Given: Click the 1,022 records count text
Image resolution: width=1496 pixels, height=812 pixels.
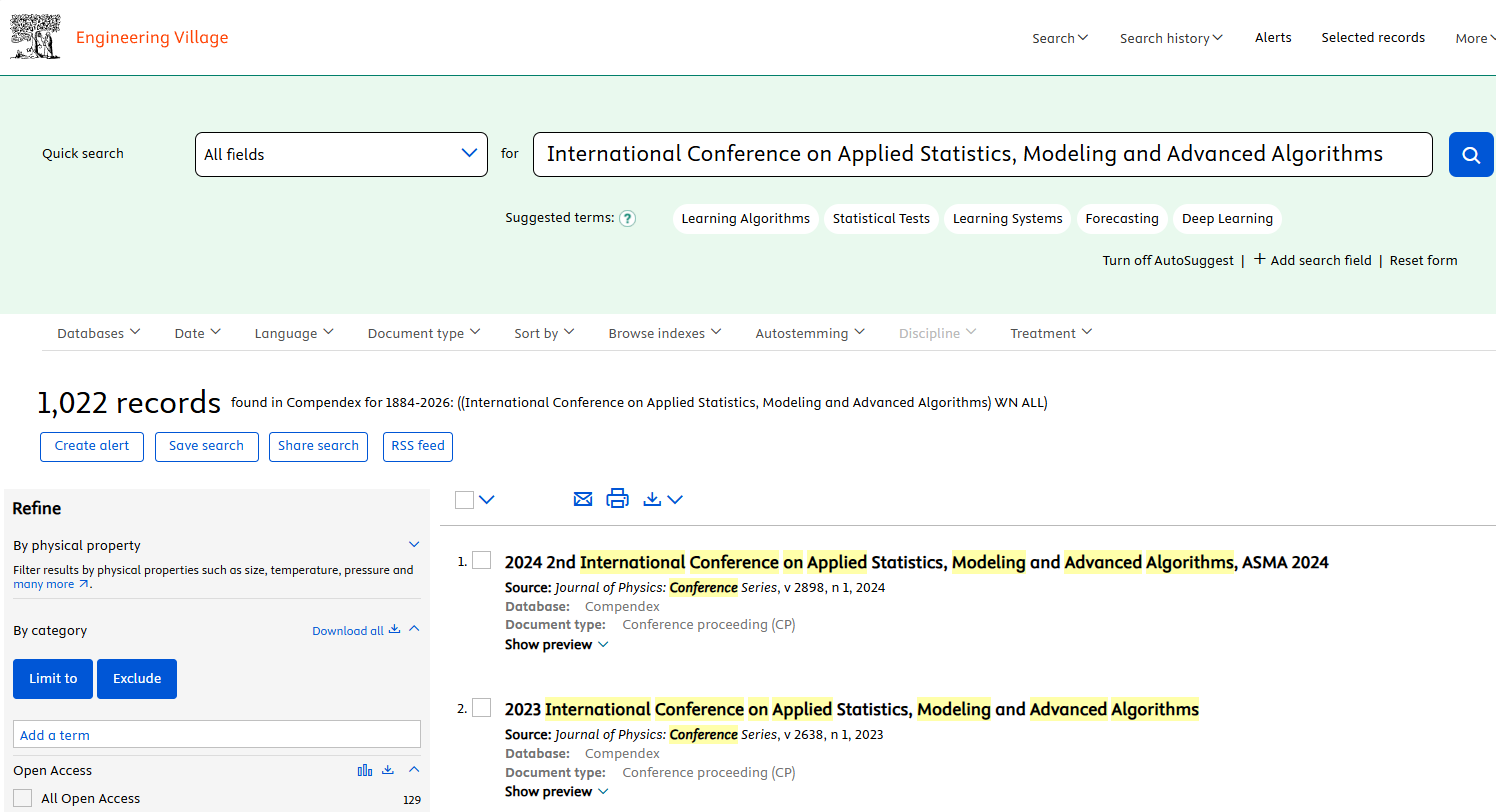Looking at the screenshot, I should click(x=129, y=402).
